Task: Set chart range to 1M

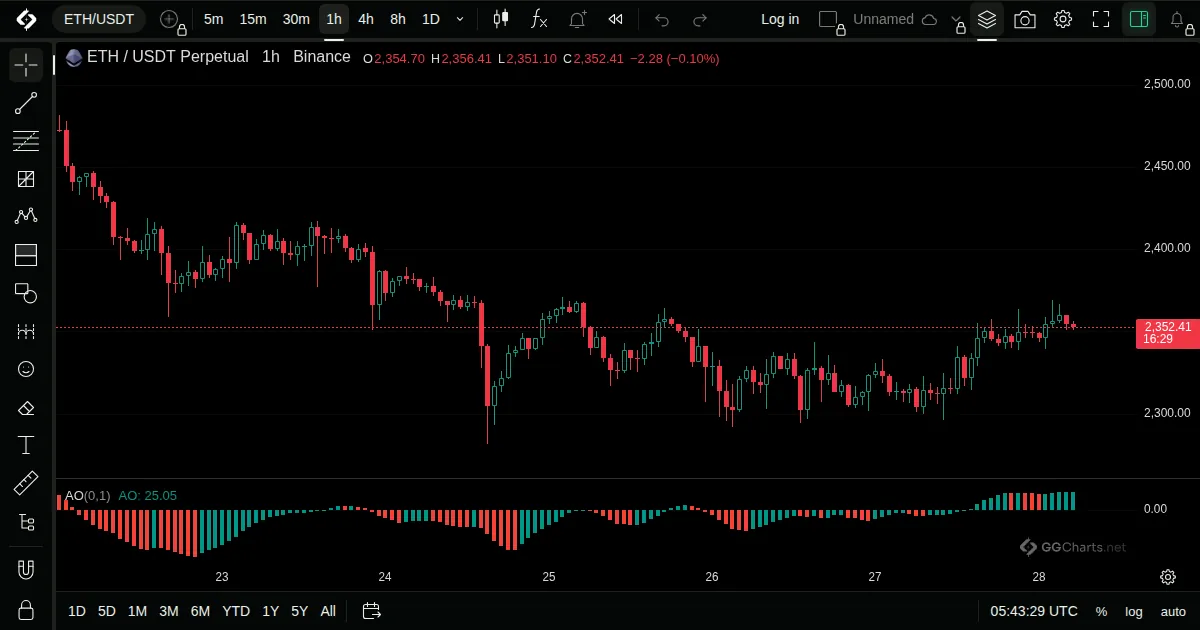Action: coord(138,611)
